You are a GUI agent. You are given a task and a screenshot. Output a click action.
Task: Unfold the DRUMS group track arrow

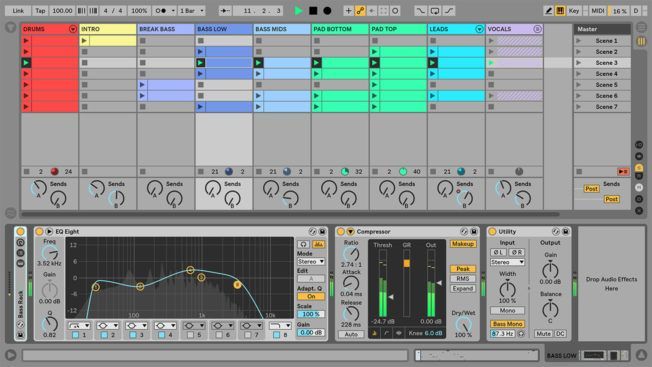pyautogui.click(x=73, y=29)
